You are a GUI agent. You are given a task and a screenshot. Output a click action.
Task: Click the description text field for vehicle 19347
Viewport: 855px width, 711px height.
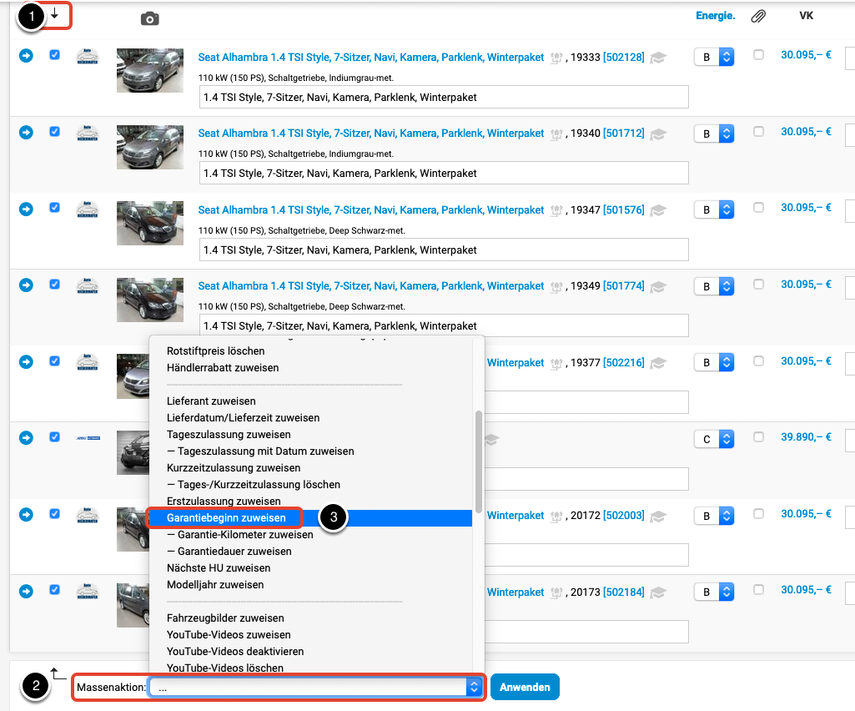[444, 250]
